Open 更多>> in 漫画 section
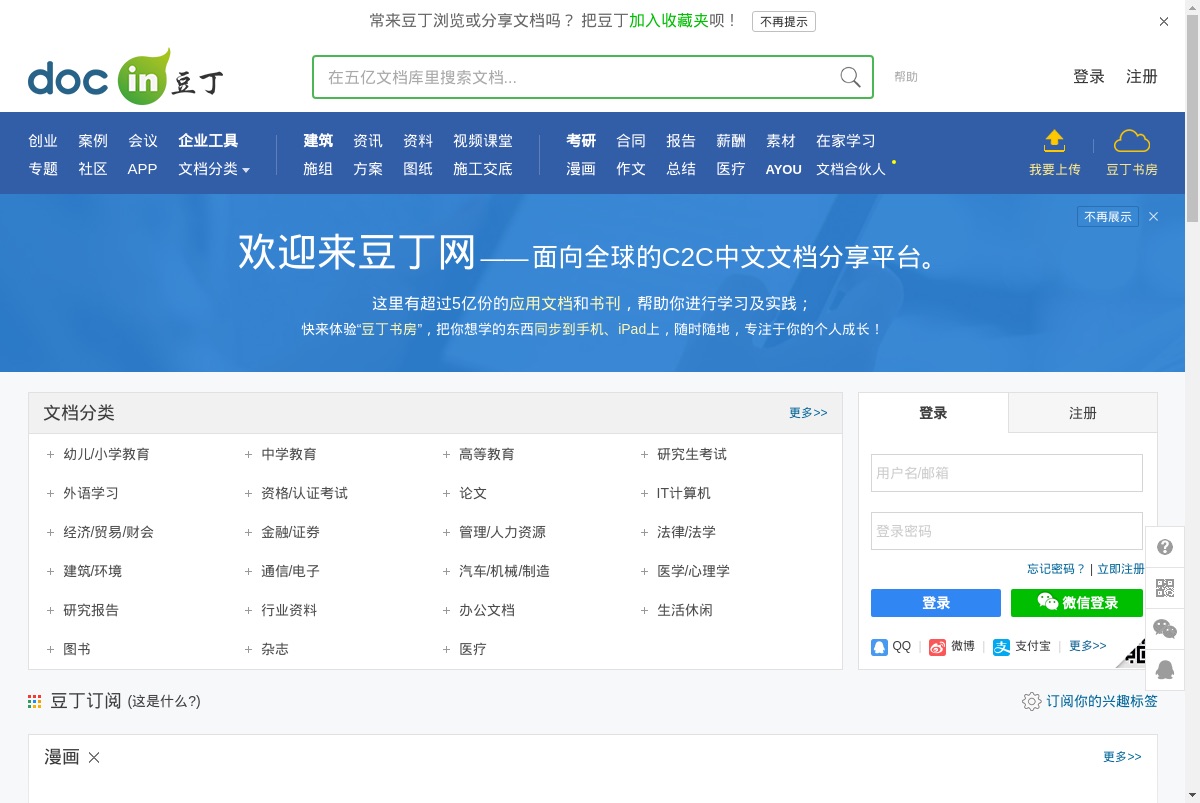Image resolution: width=1200 pixels, height=803 pixels. (x=1122, y=757)
